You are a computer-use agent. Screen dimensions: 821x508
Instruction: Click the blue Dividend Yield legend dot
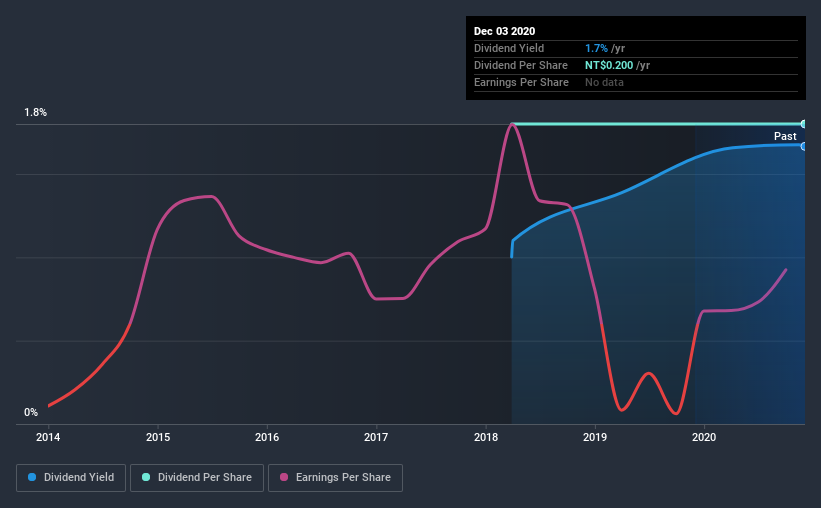tap(32, 477)
